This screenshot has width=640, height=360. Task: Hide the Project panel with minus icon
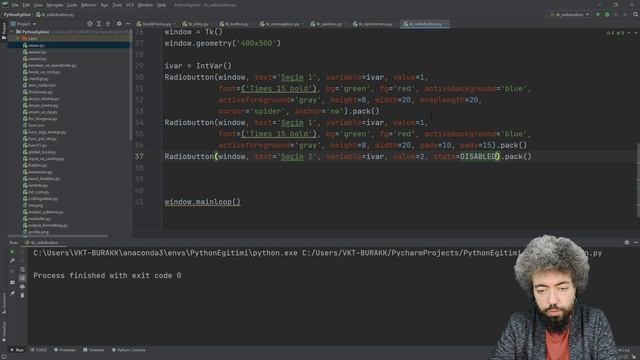pyautogui.click(x=128, y=24)
